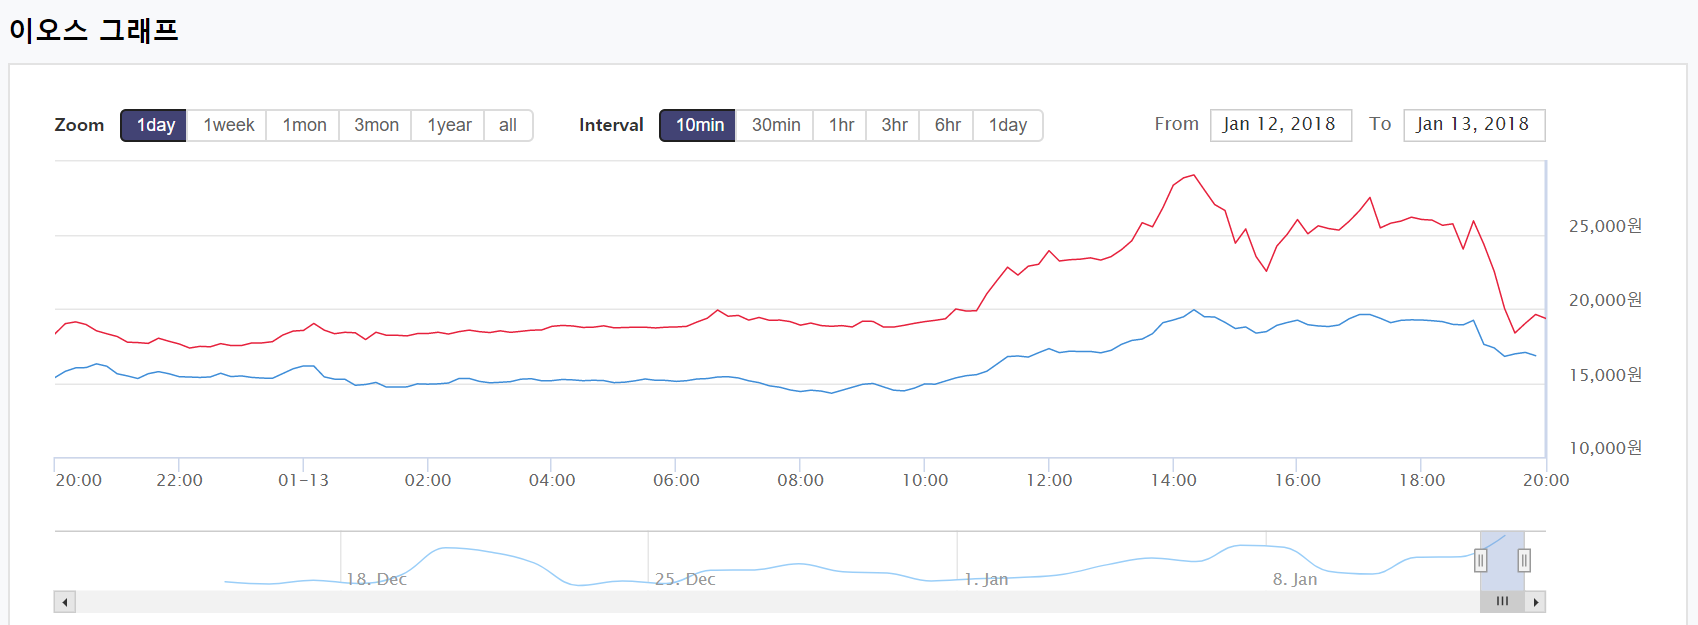This screenshot has height=625, width=1698.
Task: Click the navigator right scroll arrow
Action: click(1535, 602)
